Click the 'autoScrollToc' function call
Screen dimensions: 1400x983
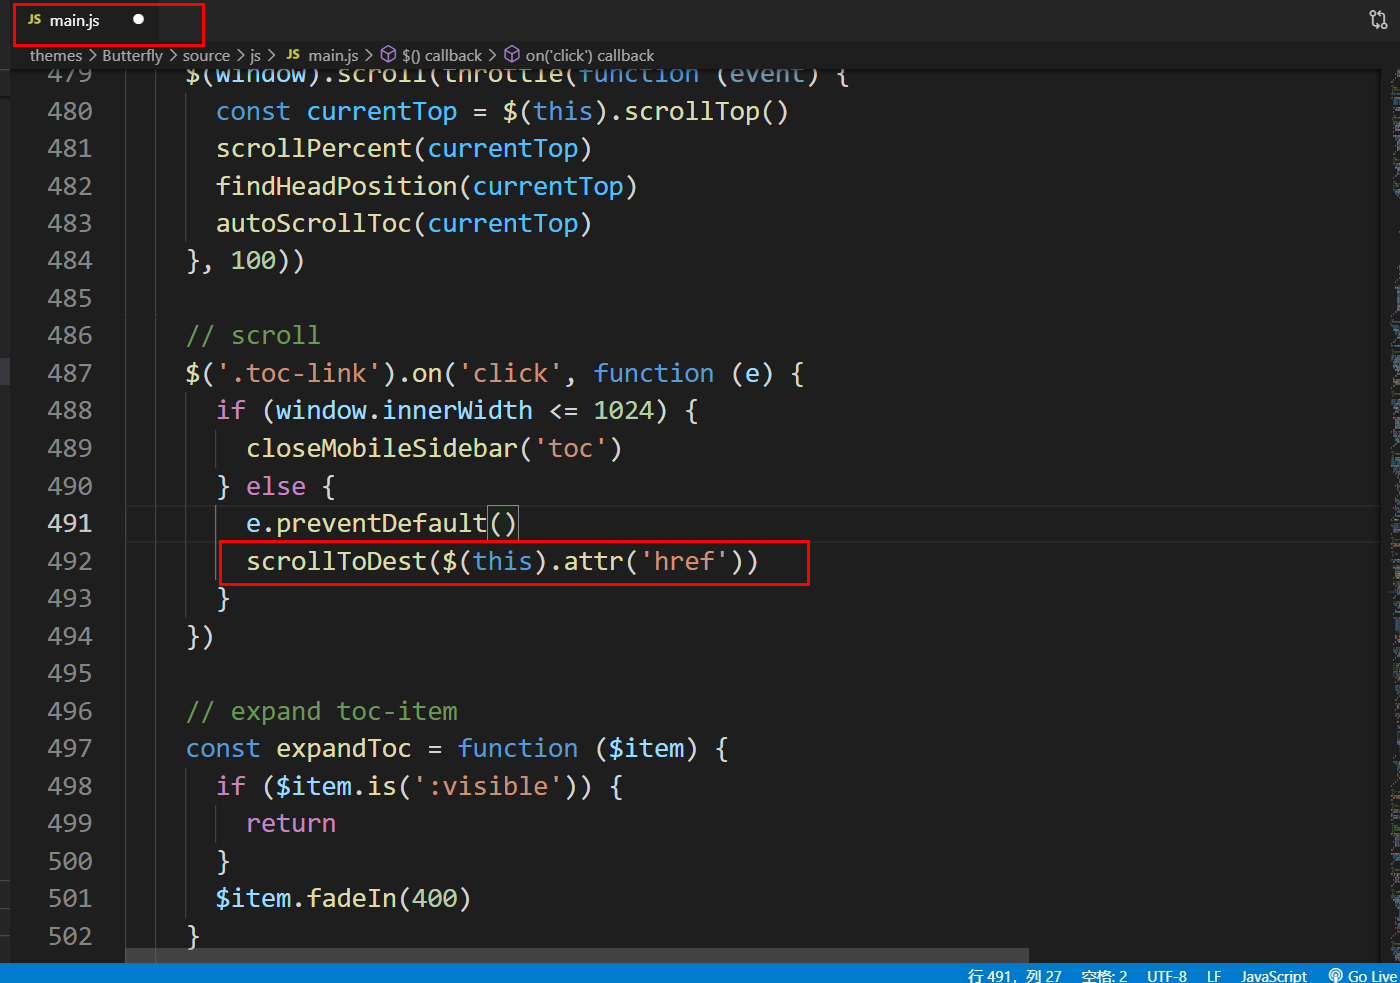(x=314, y=223)
